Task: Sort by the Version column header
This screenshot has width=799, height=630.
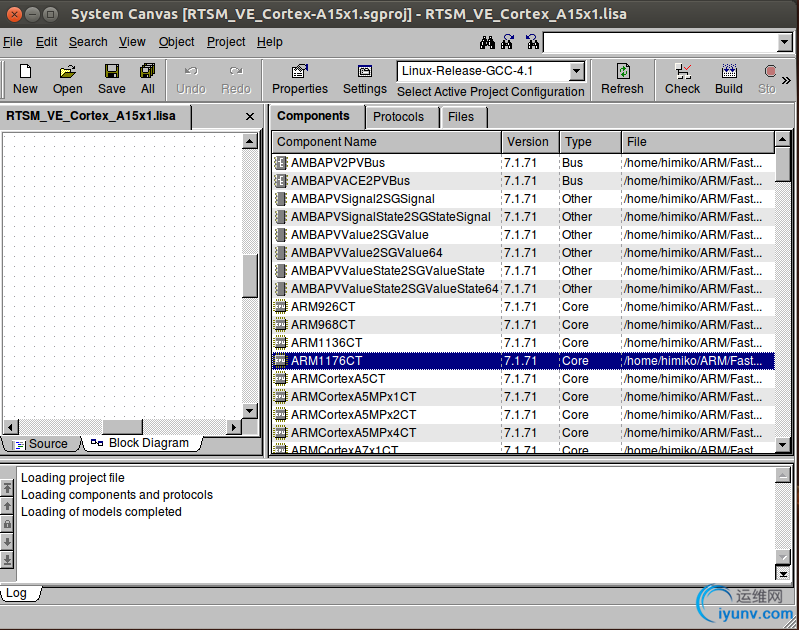Action: coord(530,142)
